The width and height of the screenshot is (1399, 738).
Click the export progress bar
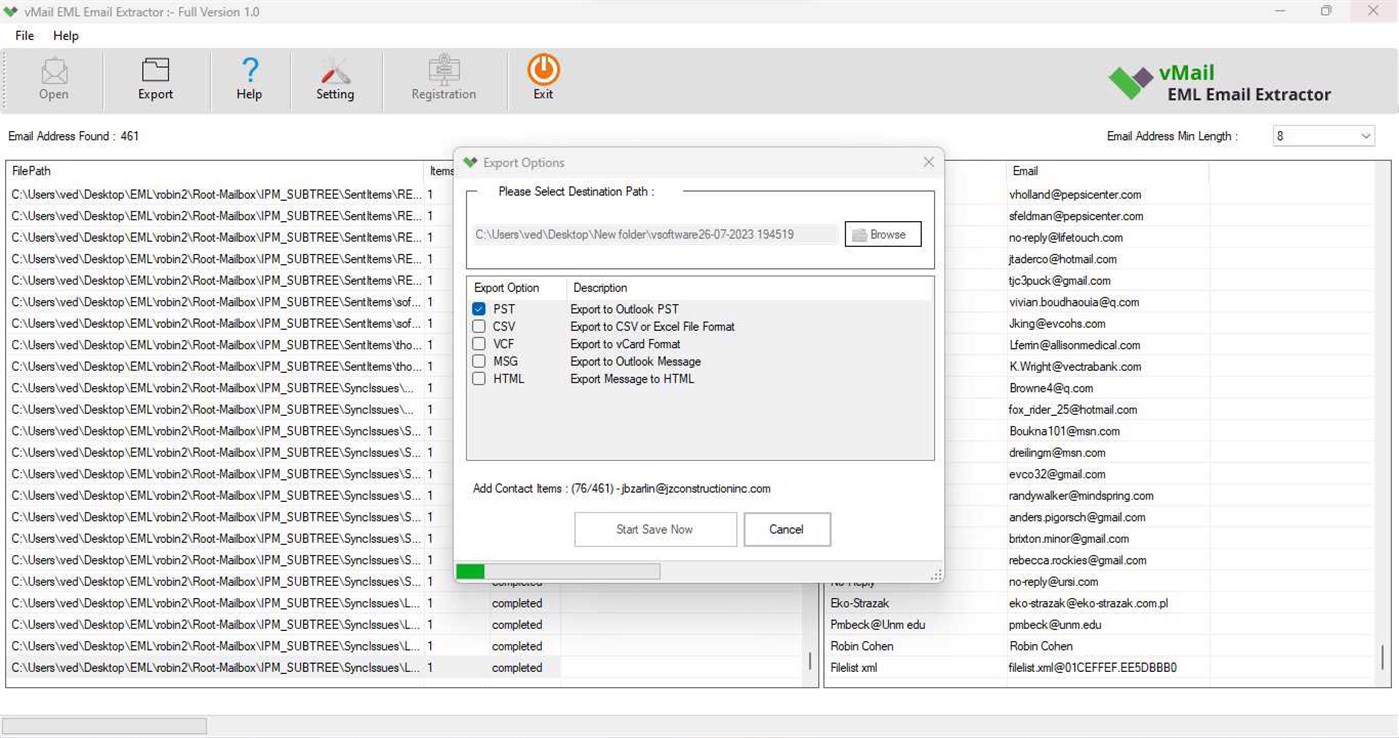pyautogui.click(x=560, y=570)
